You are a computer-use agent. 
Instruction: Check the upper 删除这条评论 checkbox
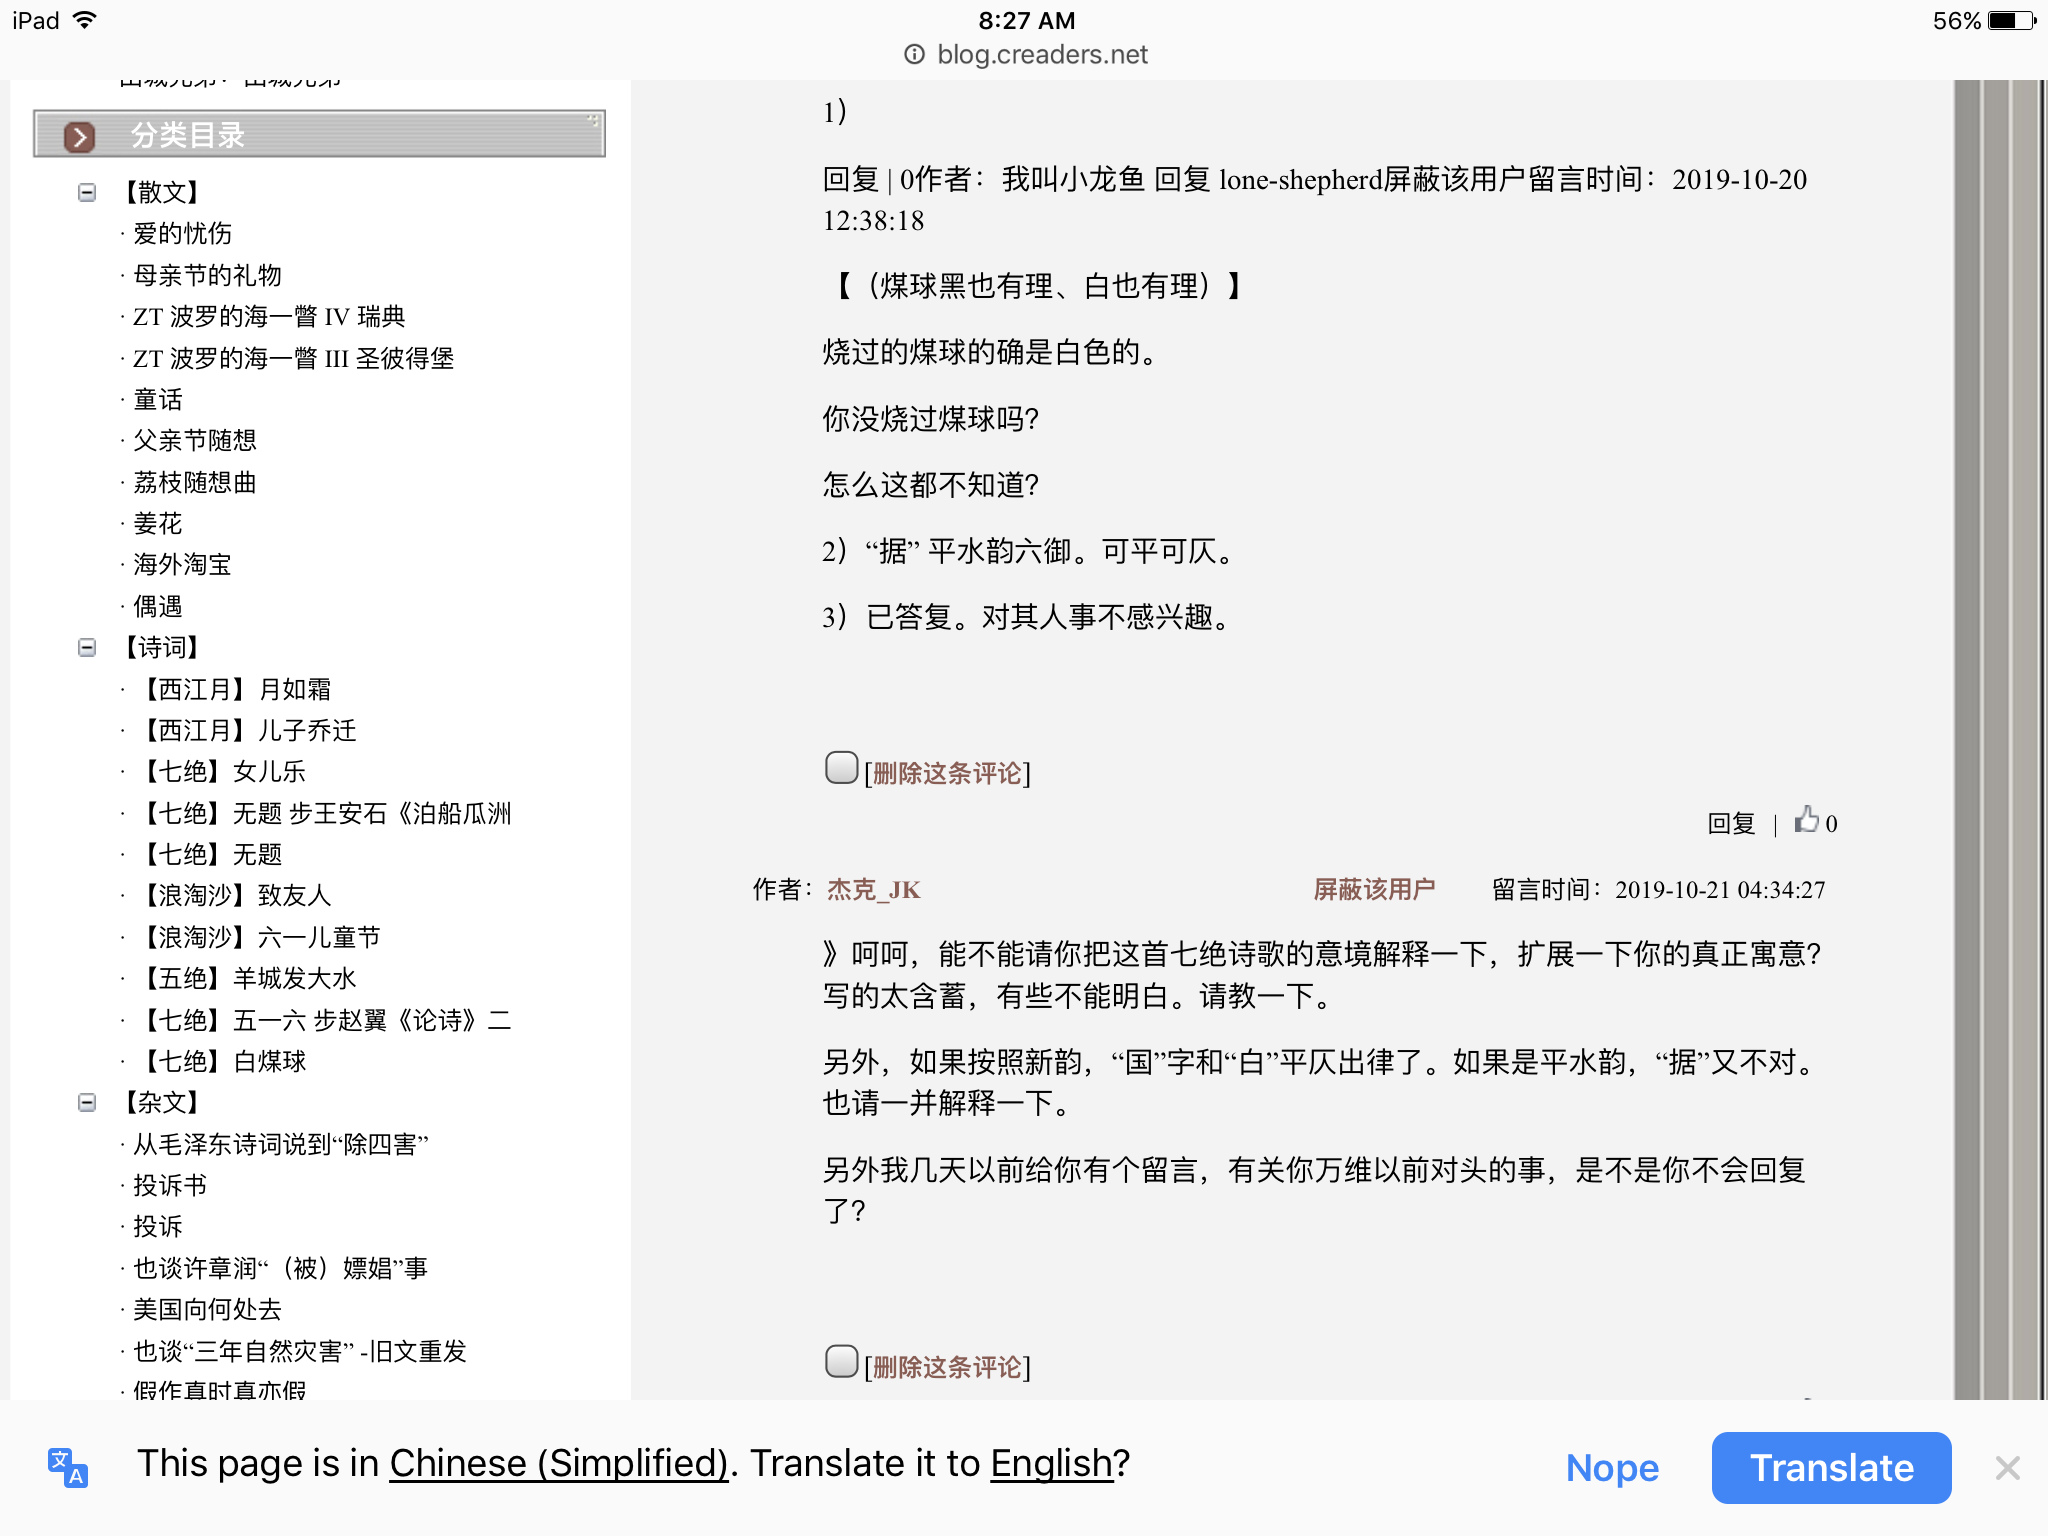pyautogui.click(x=840, y=768)
